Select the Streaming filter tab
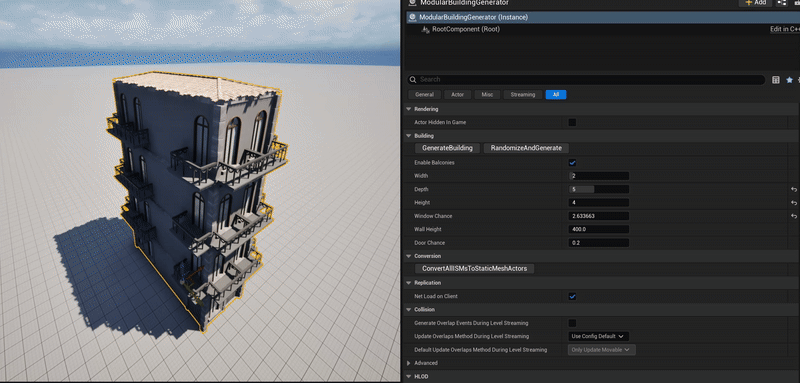 click(523, 95)
